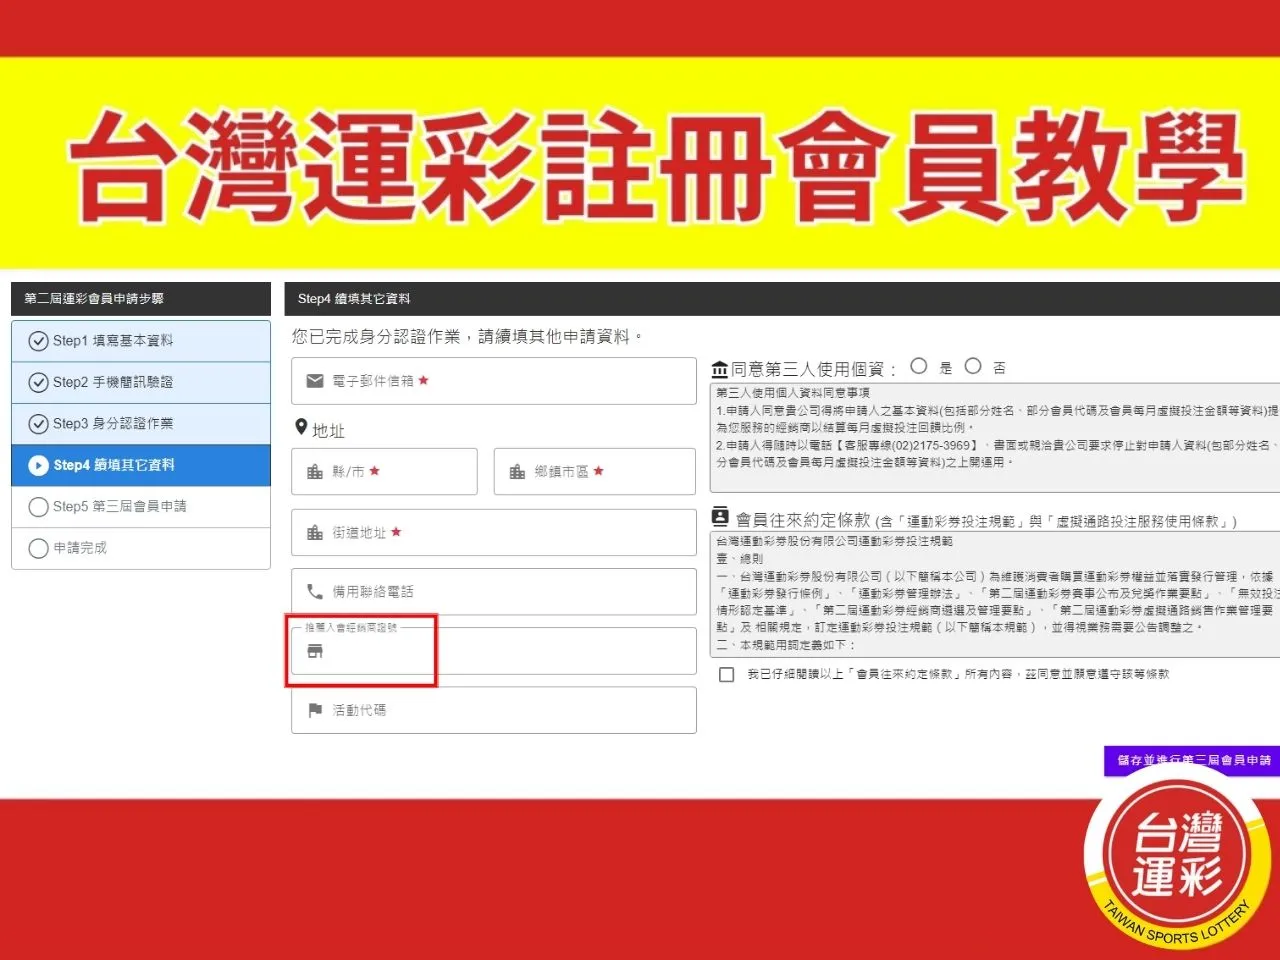This screenshot has height=960, width=1280.
Task: Click the 電子郵件信箱 input field
Action: 494,381
